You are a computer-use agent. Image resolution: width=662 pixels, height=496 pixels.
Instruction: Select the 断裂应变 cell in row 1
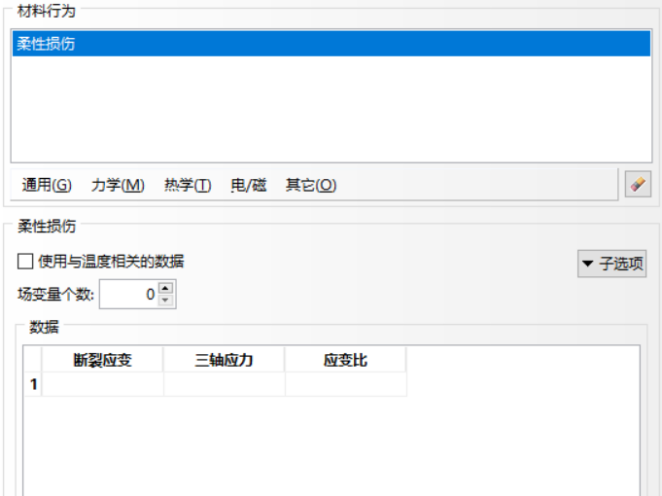pos(103,384)
